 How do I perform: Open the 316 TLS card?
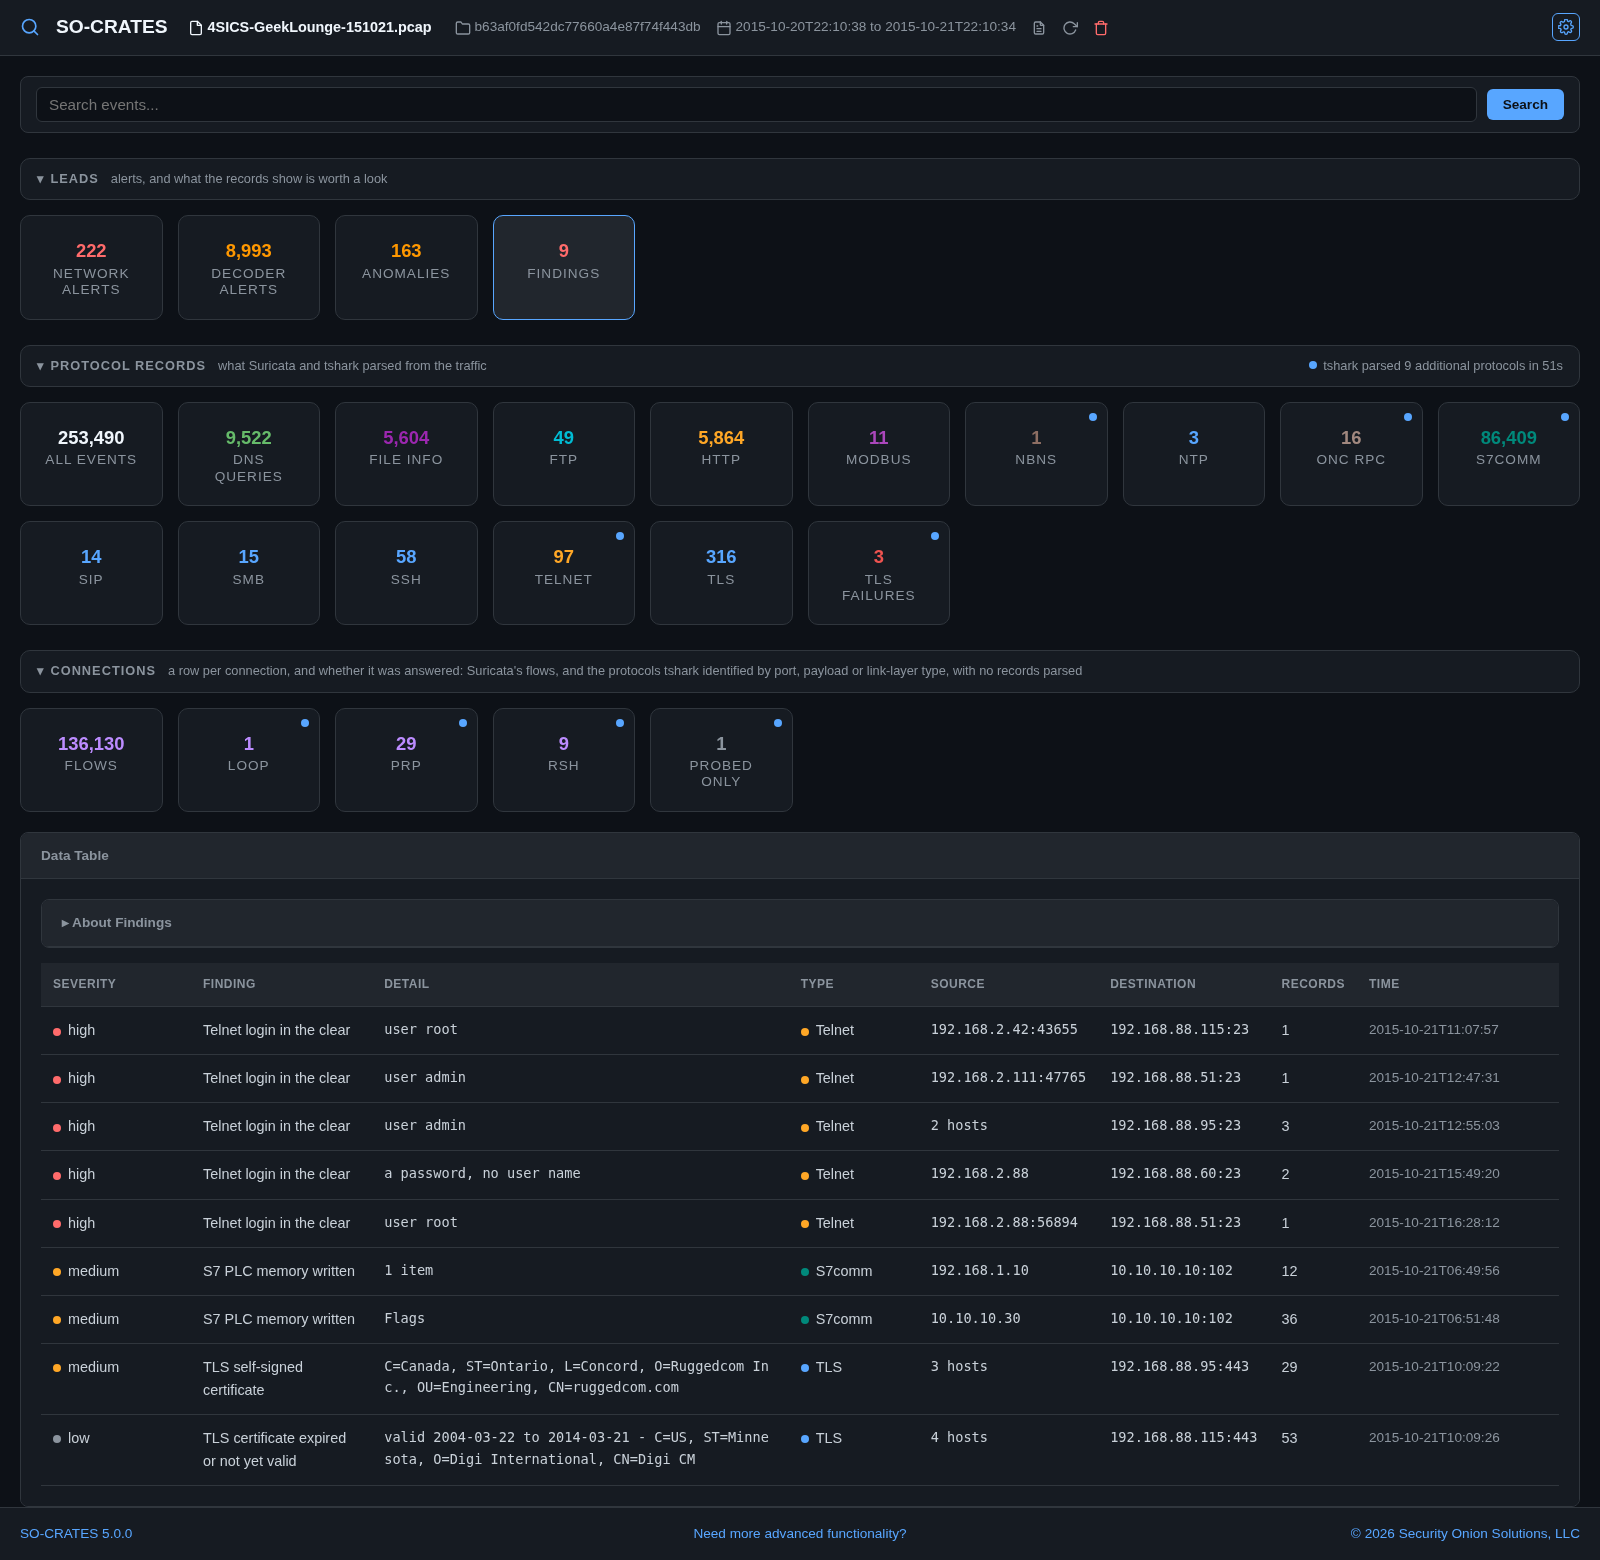pos(721,573)
